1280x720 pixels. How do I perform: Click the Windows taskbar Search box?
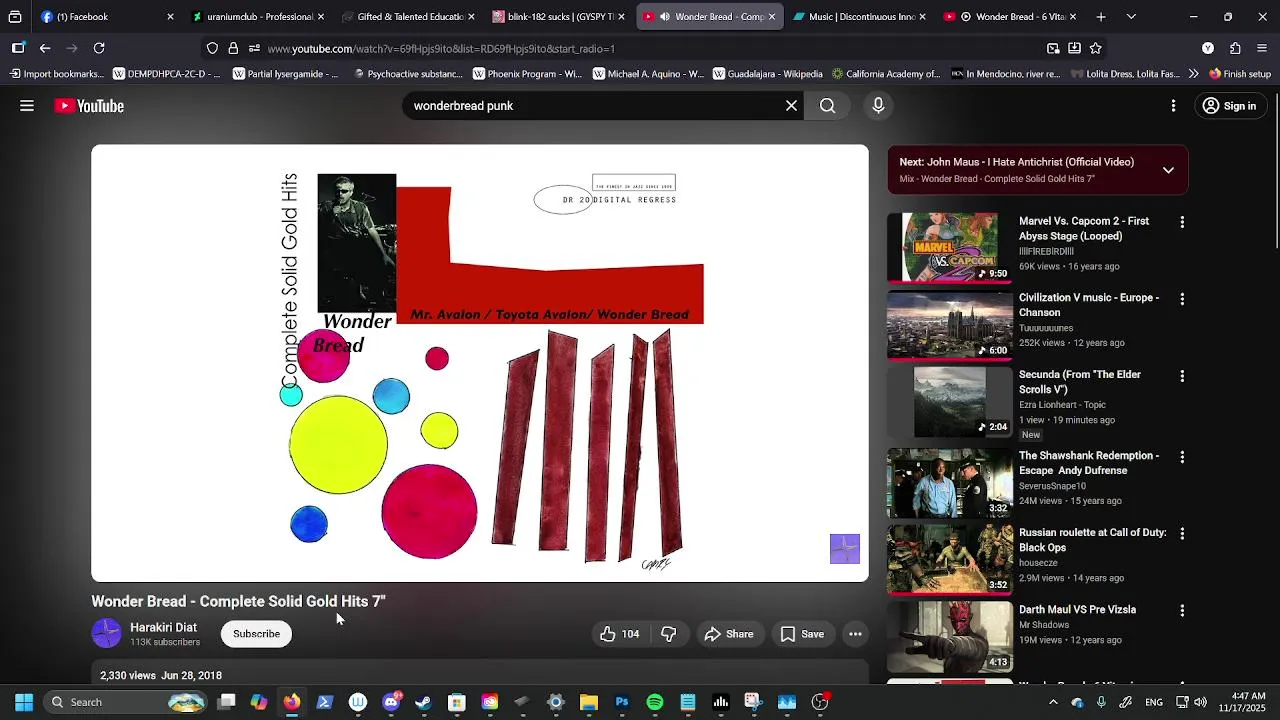127,702
